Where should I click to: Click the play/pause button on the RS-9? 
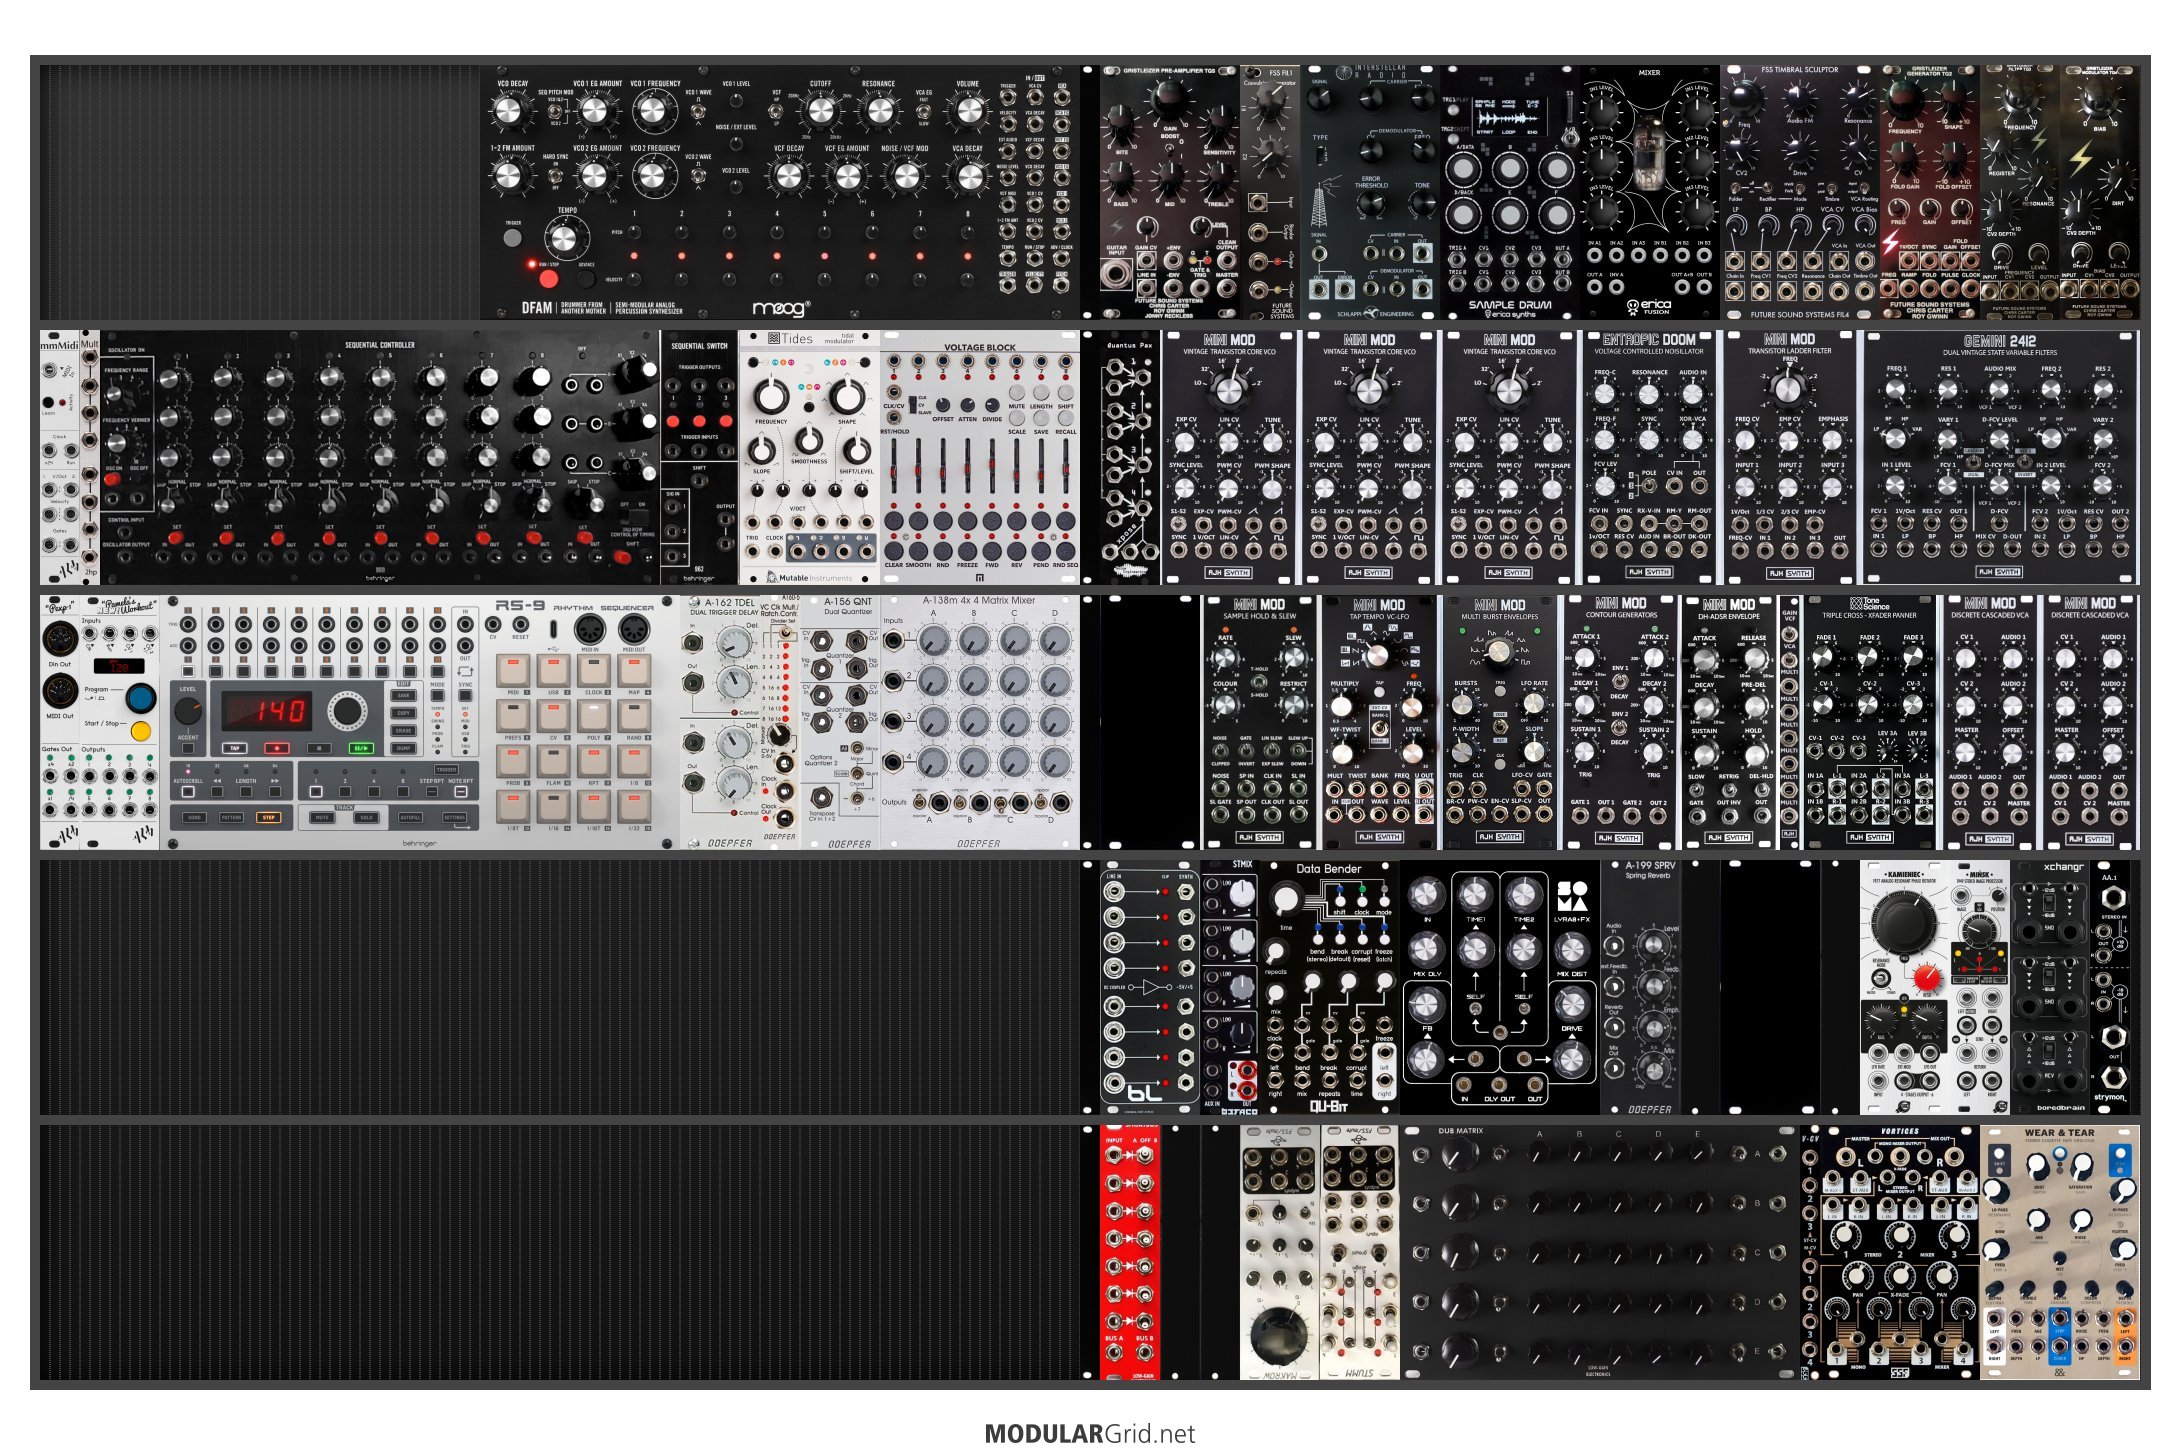pos(361,748)
